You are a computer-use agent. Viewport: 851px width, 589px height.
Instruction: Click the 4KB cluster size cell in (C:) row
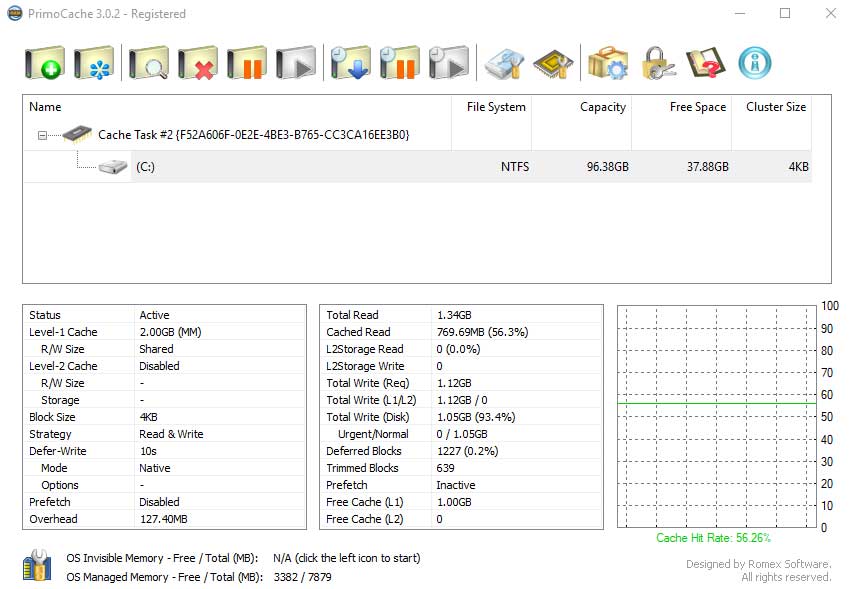798,167
